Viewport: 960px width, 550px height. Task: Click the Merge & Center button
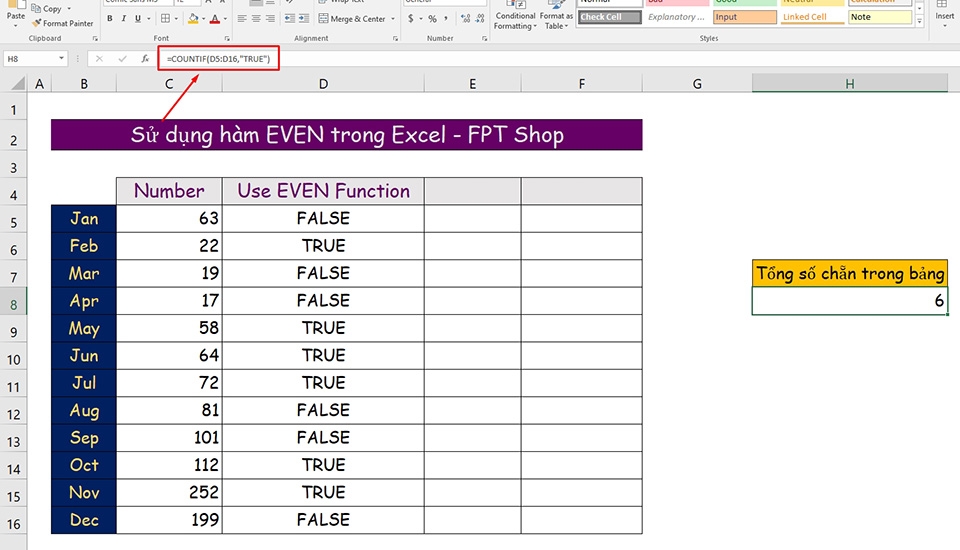tap(352, 19)
